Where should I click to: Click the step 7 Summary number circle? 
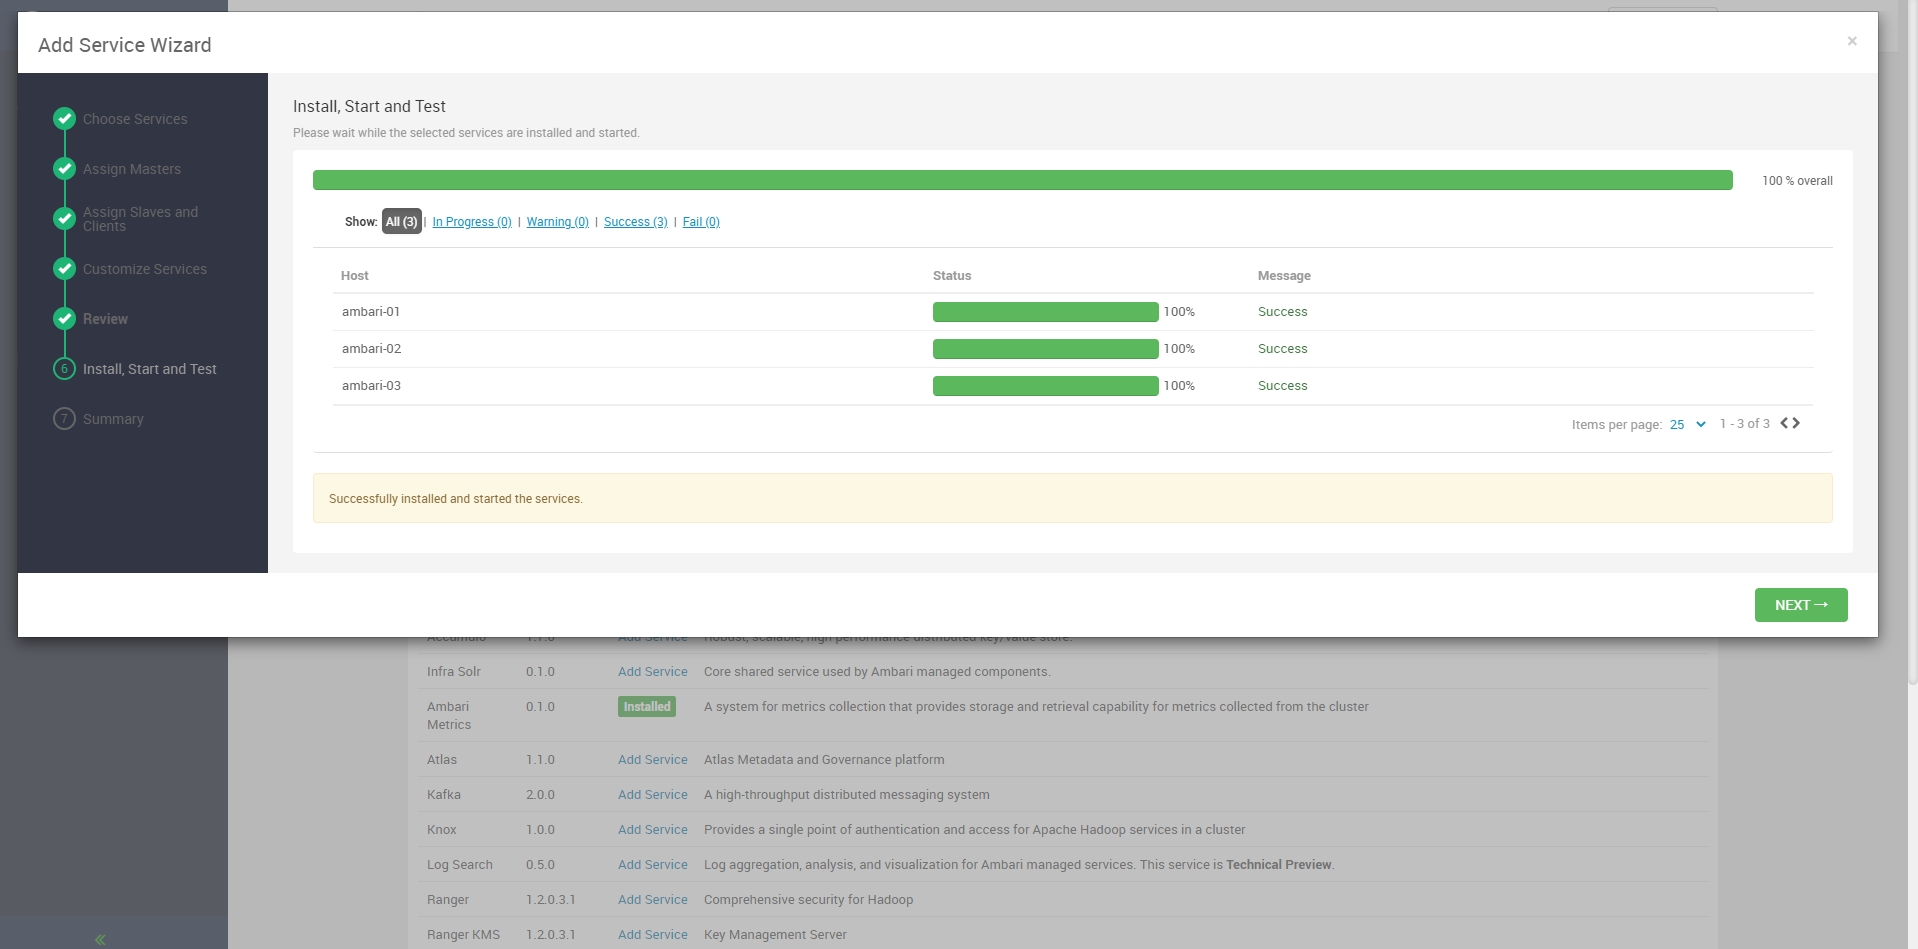click(64, 419)
